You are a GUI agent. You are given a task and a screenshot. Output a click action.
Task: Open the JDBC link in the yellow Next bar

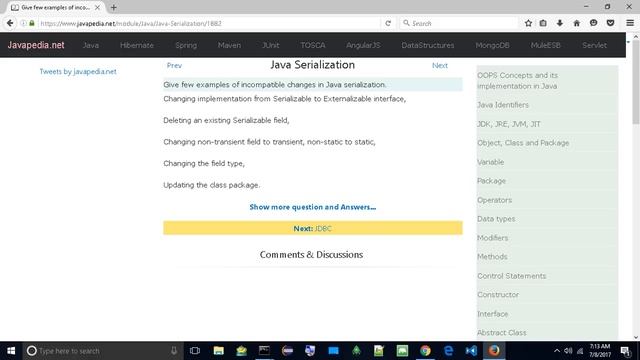point(323,229)
